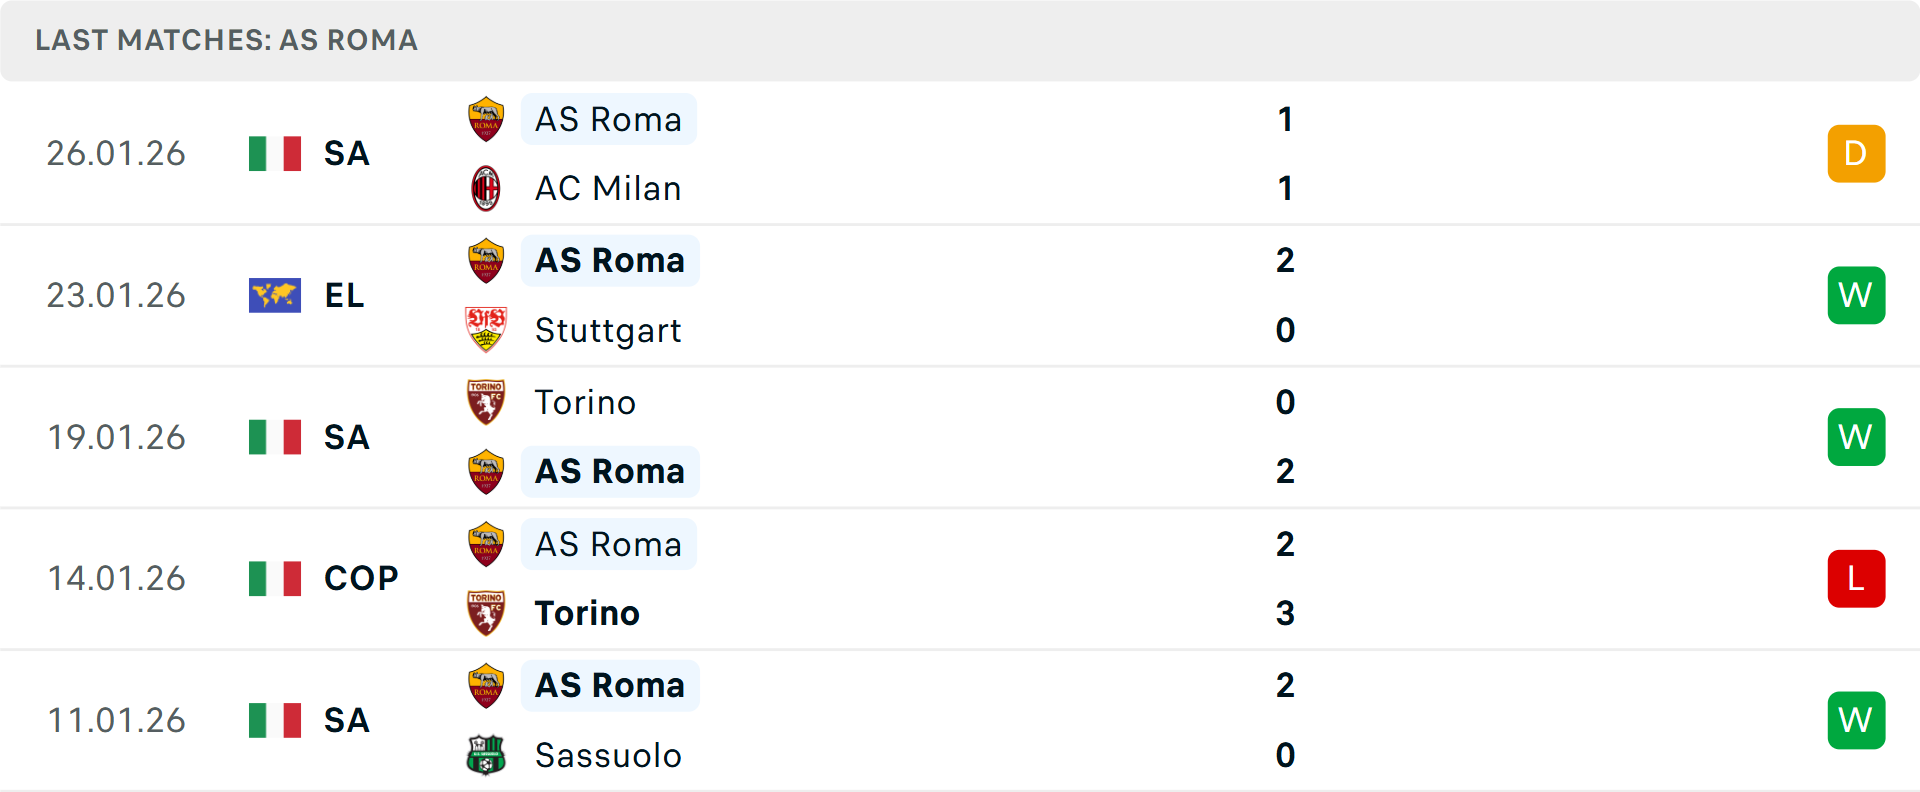Click Torino crest in 19.01.26 match
This screenshot has width=1920, height=792.
pos(486,402)
